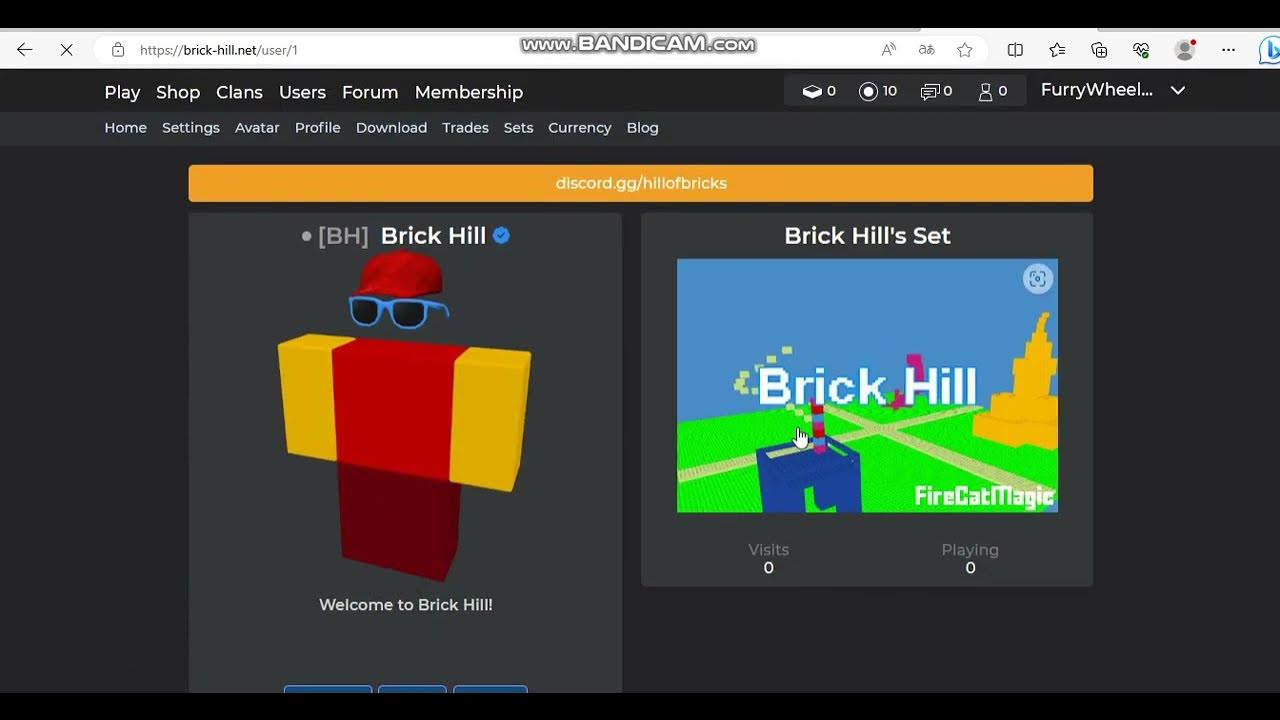Click the discord.gg/hillofbricks banner
The image size is (1280, 720).
click(641, 183)
